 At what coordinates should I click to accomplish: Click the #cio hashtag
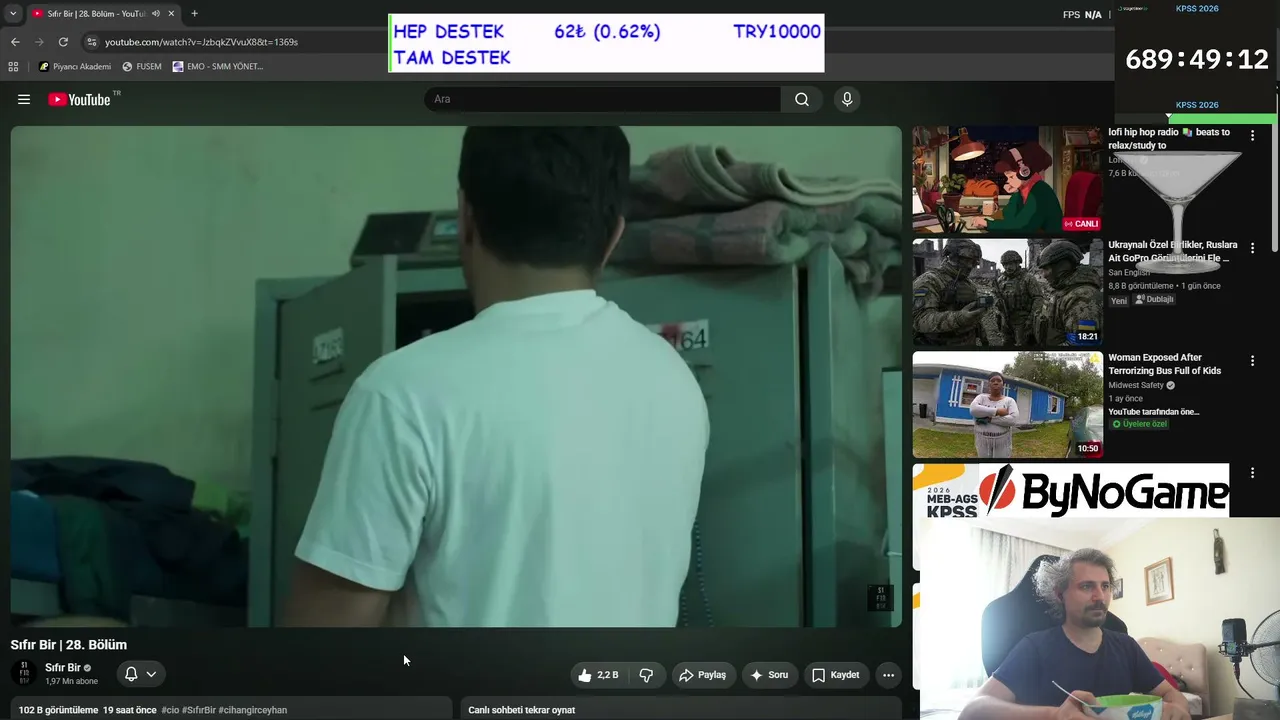click(170, 710)
